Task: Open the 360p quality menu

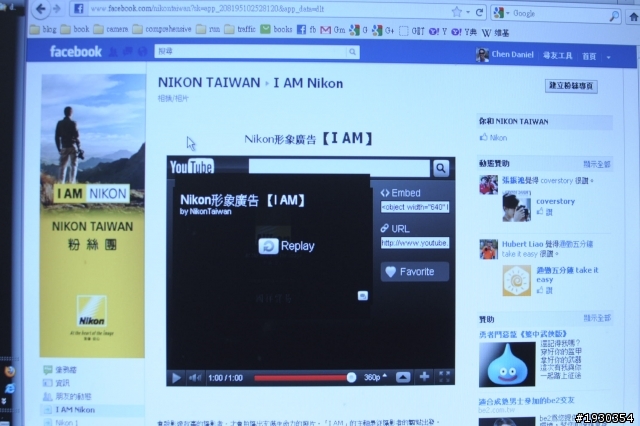Action: coord(375,377)
